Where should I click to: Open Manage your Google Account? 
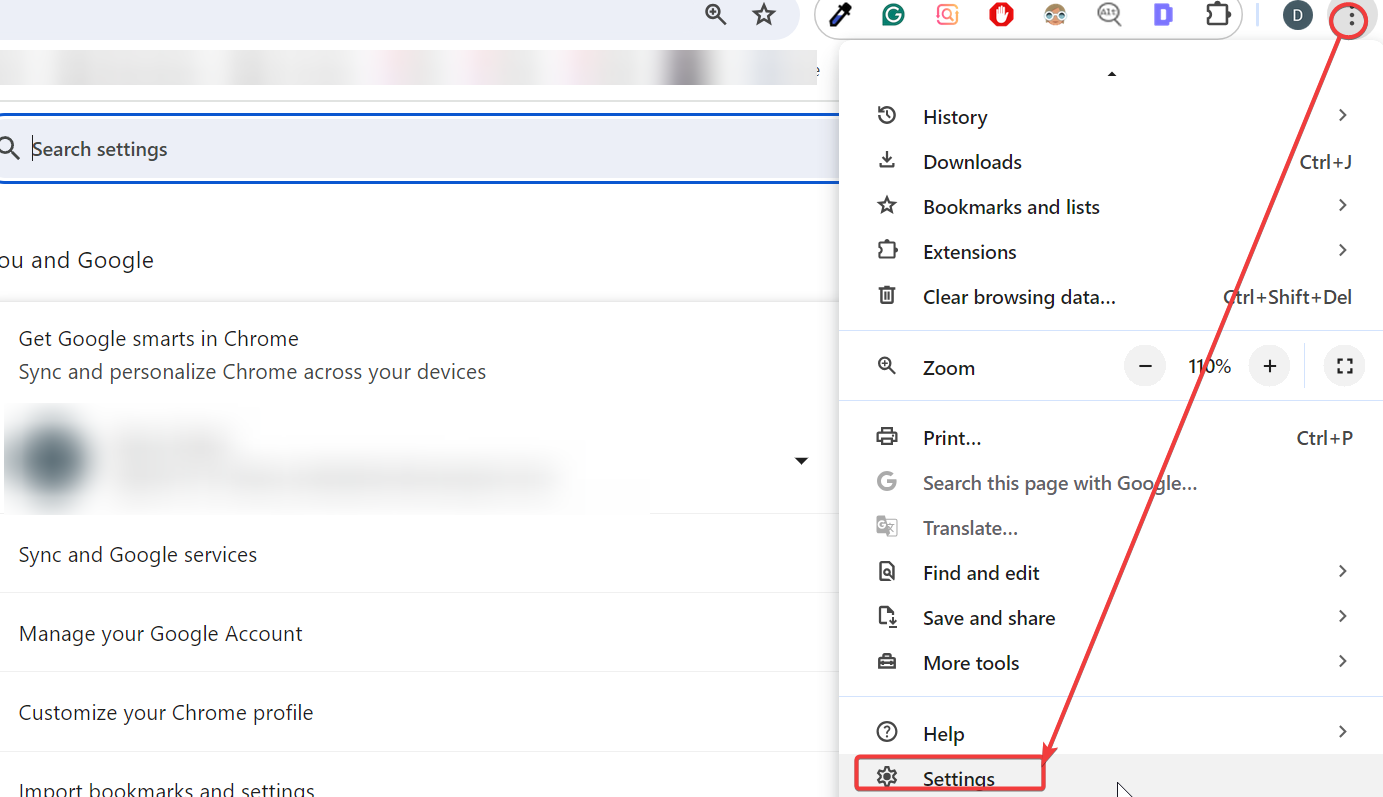click(419, 633)
